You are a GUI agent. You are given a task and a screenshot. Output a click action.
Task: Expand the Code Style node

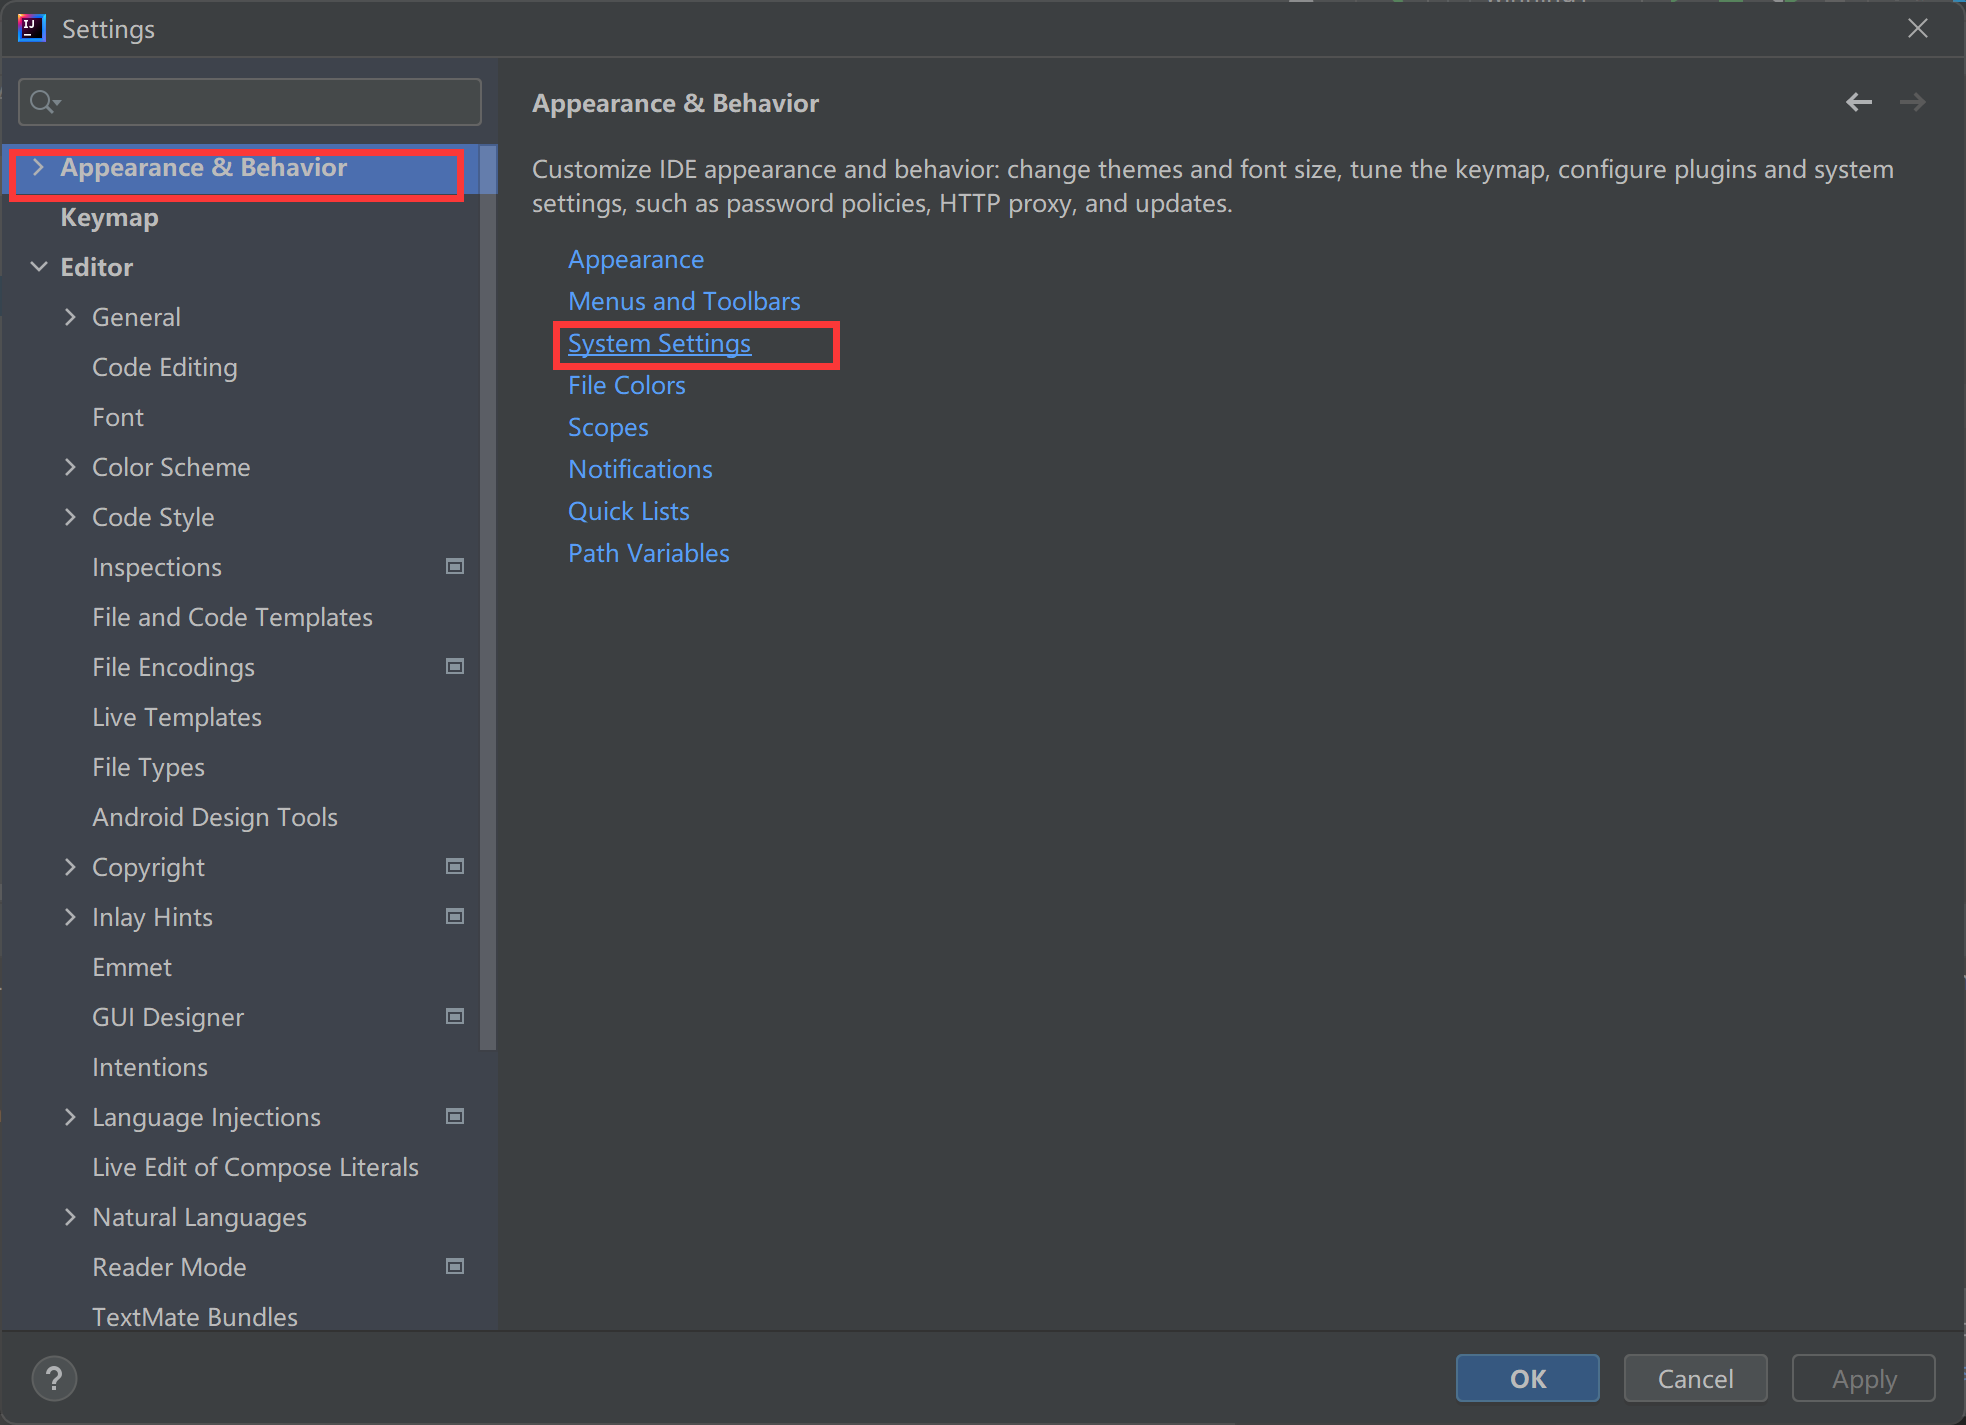click(x=70, y=517)
